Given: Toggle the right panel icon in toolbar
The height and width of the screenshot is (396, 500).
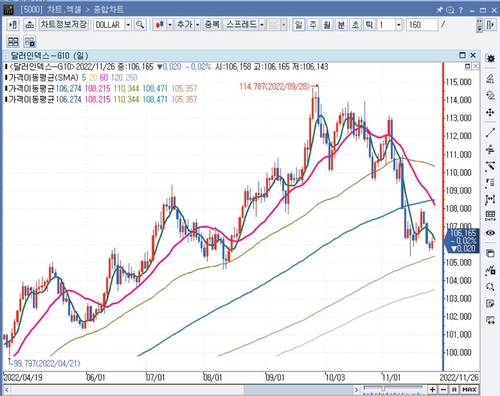Looking at the screenshot, I should [x=490, y=25].
